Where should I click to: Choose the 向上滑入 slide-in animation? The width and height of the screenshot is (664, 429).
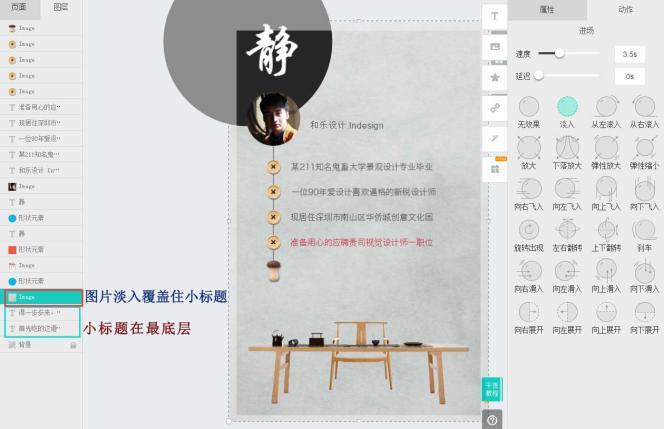[606, 276]
